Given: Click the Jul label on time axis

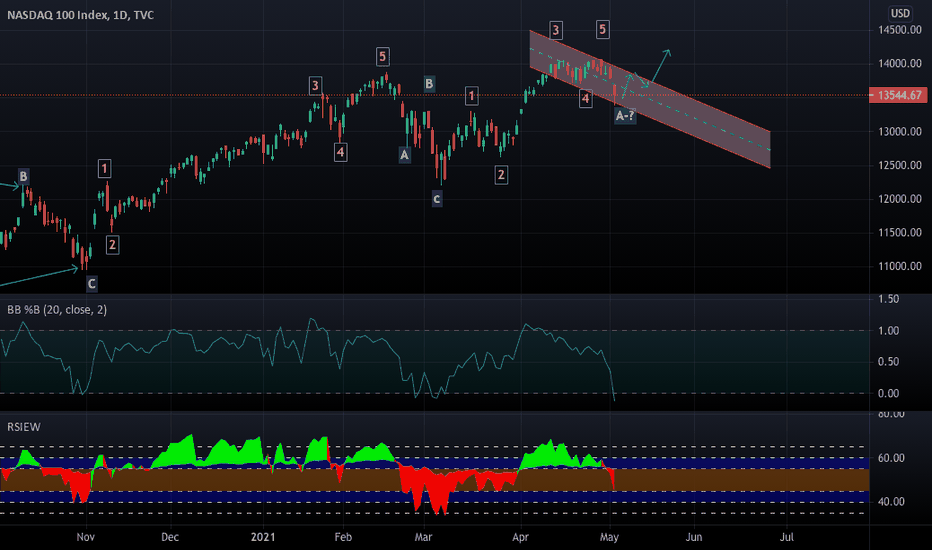Looking at the screenshot, I should click(786, 537).
